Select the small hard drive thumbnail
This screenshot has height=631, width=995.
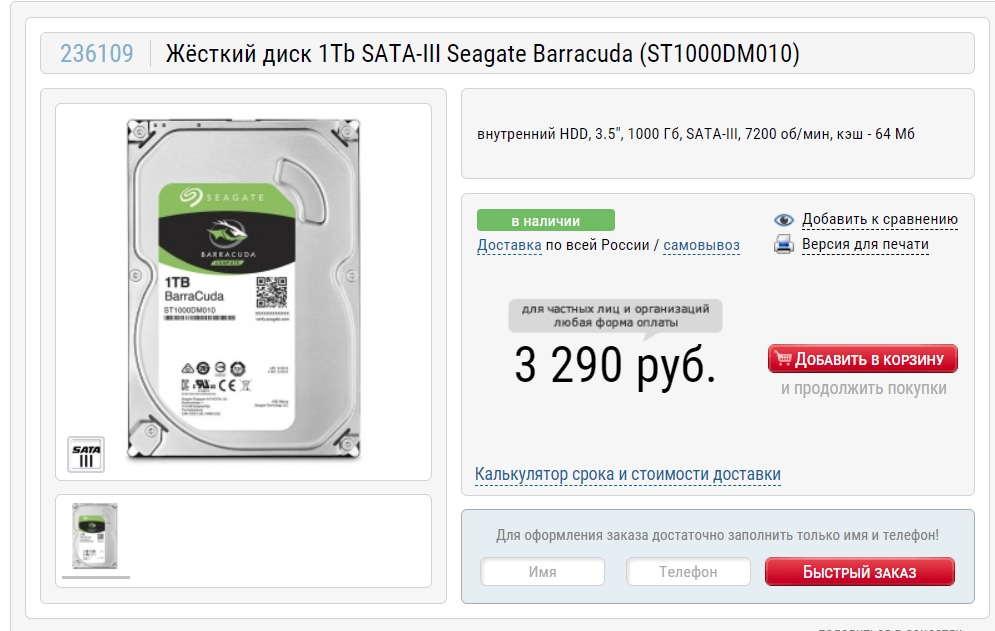click(95, 536)
